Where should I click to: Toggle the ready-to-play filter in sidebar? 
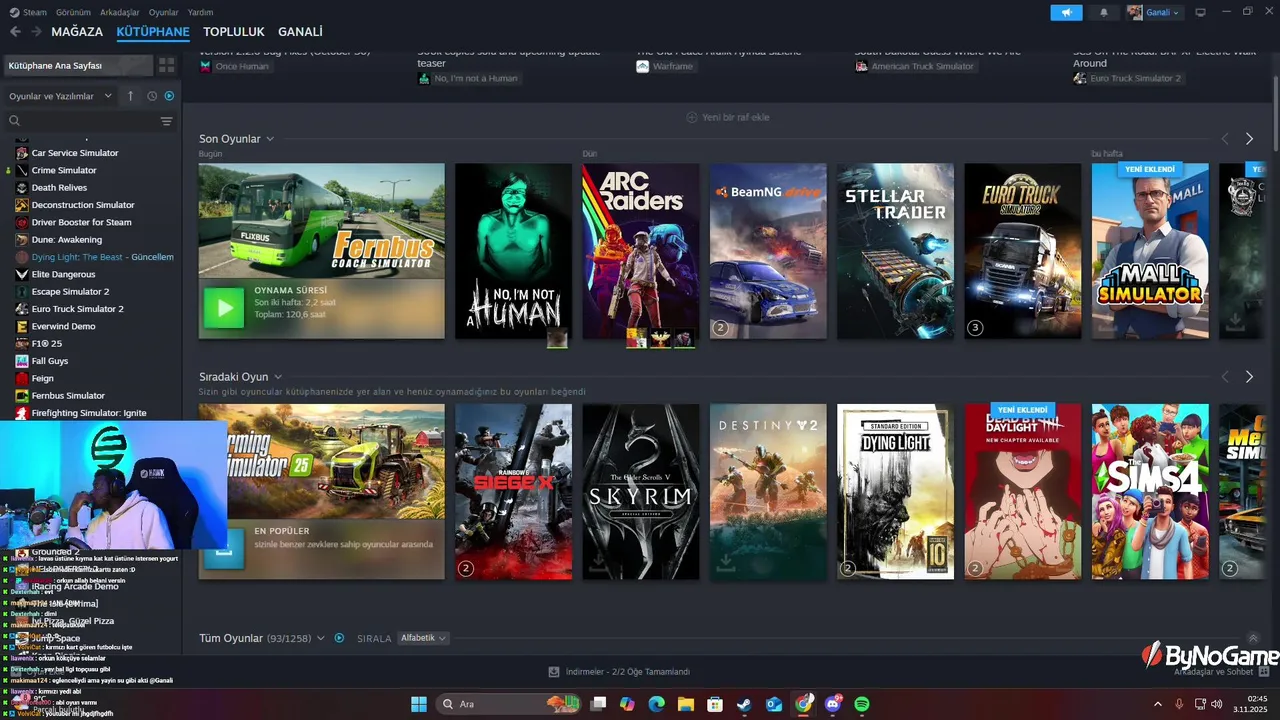click(x=169, y=96)
